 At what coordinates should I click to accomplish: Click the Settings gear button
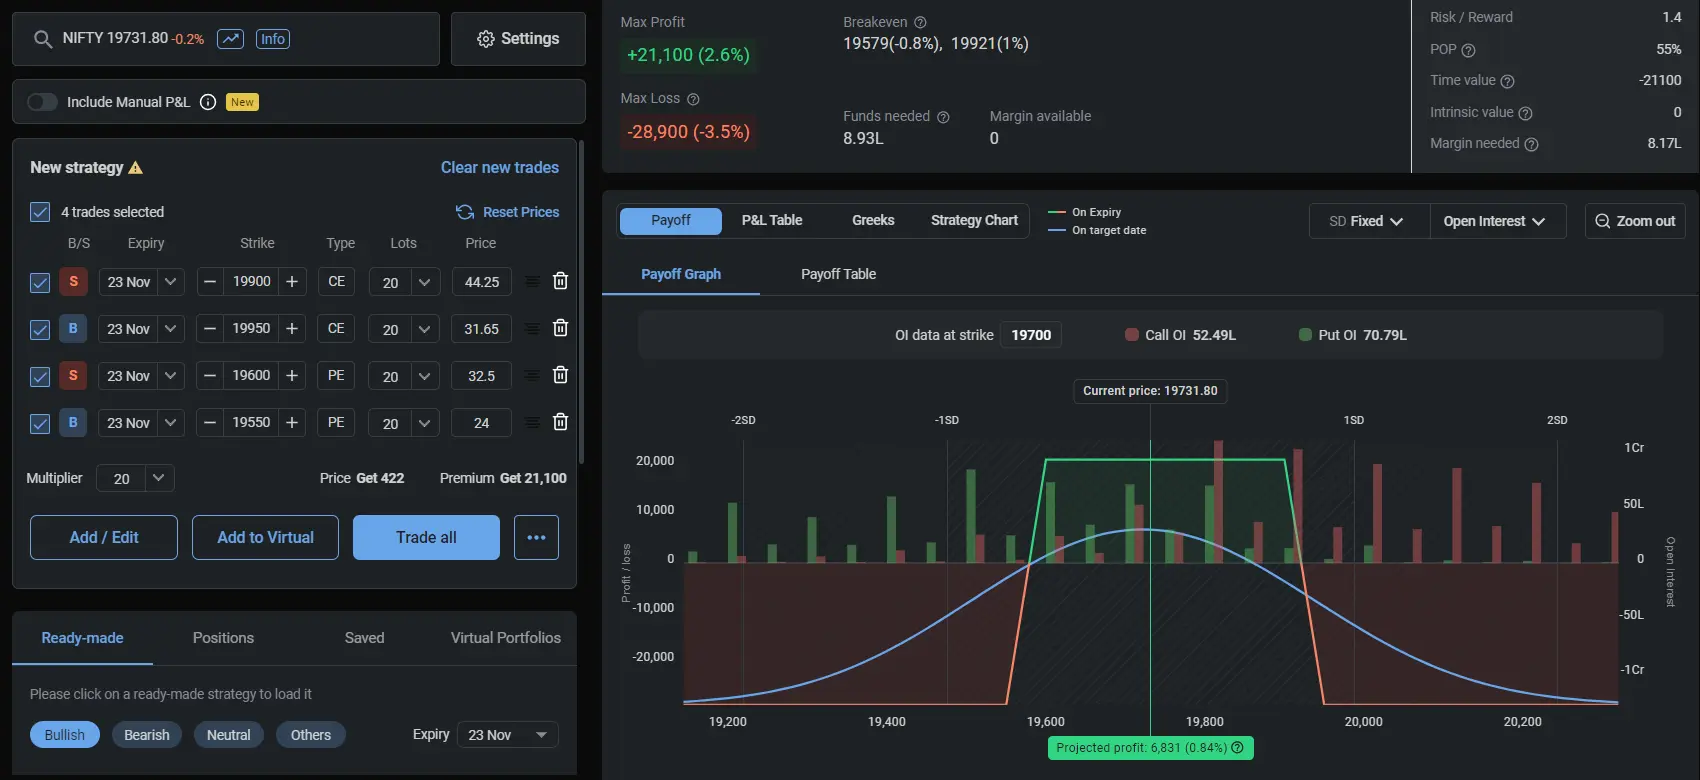coord(518,39)
